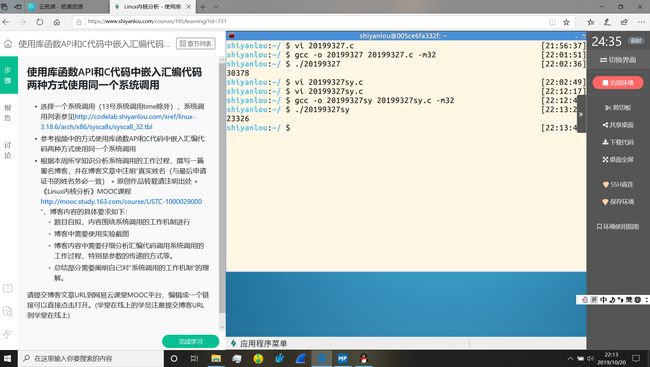This screenshot has height=367, width=650.
Task: Go back in the browser
Action: pyautogui.click(x=6, y=22)
